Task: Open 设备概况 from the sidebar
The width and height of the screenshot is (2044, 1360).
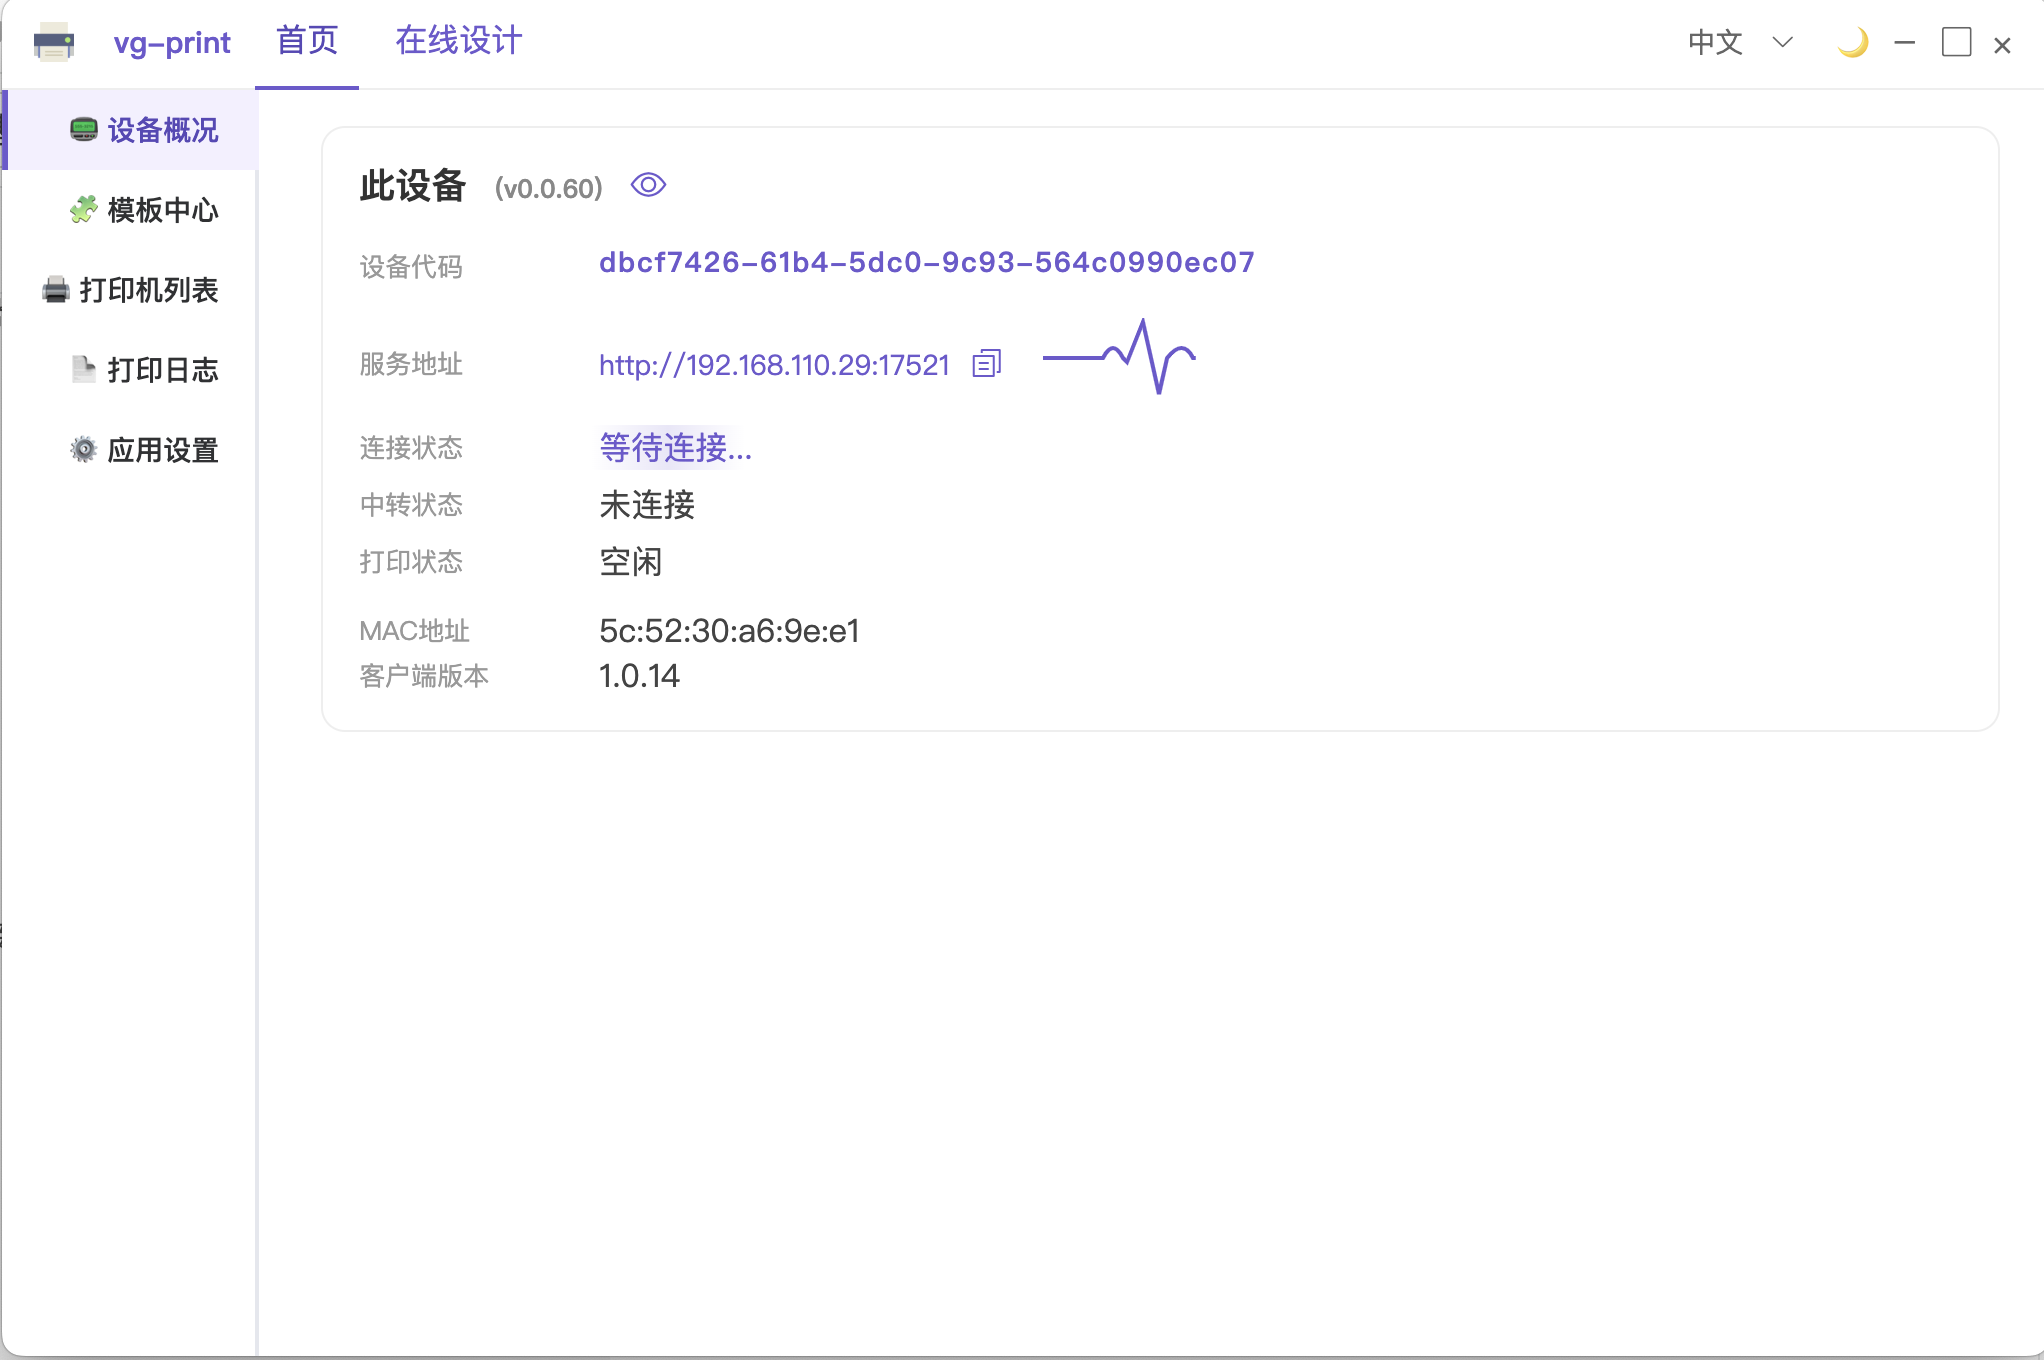Action: [146, 130]
